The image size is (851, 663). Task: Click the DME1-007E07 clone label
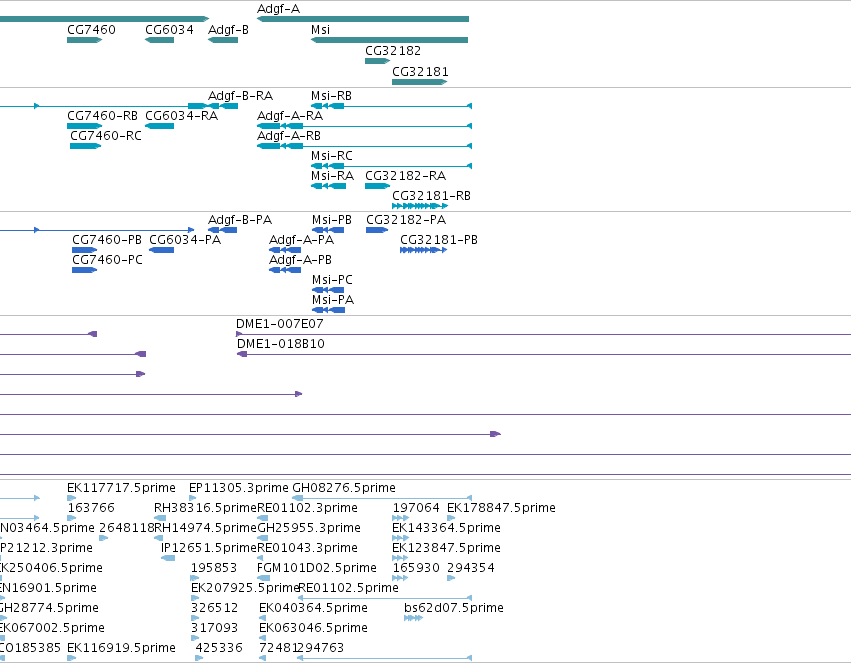coord(280,324)
